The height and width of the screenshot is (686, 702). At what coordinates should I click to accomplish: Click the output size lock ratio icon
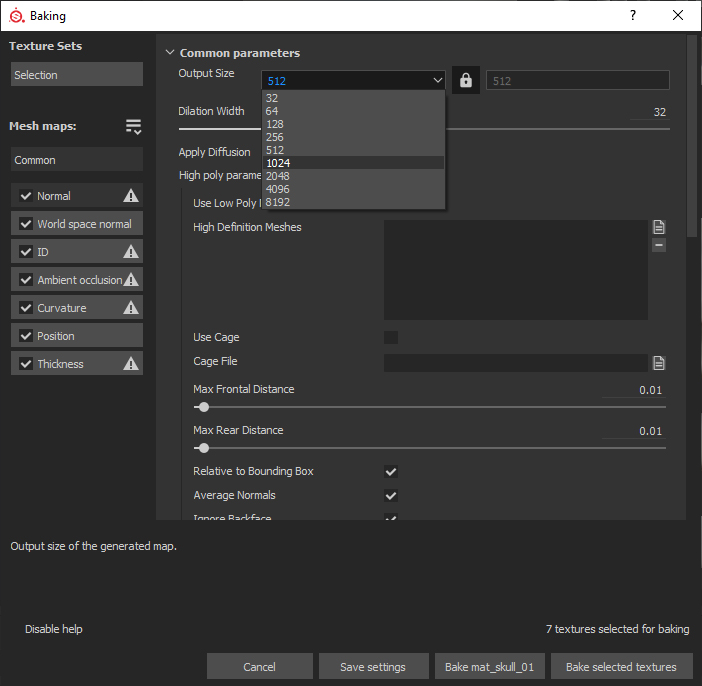465,81
